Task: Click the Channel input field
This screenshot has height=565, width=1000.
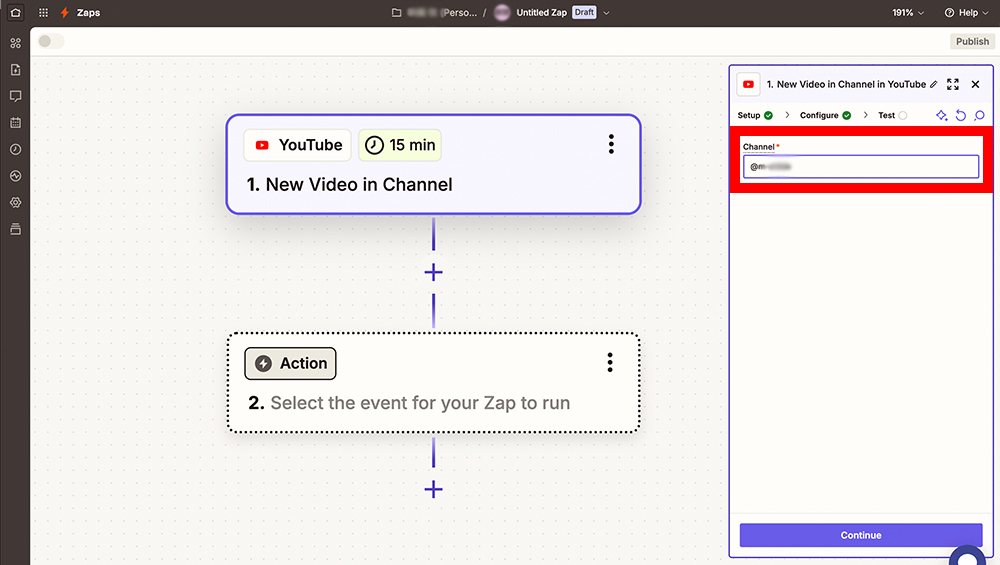Action: point(860,167)
